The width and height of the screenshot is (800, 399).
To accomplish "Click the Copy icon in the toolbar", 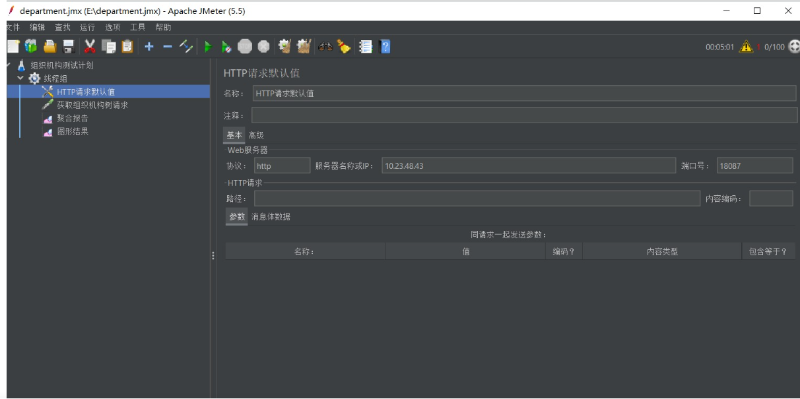I will 109,46.
